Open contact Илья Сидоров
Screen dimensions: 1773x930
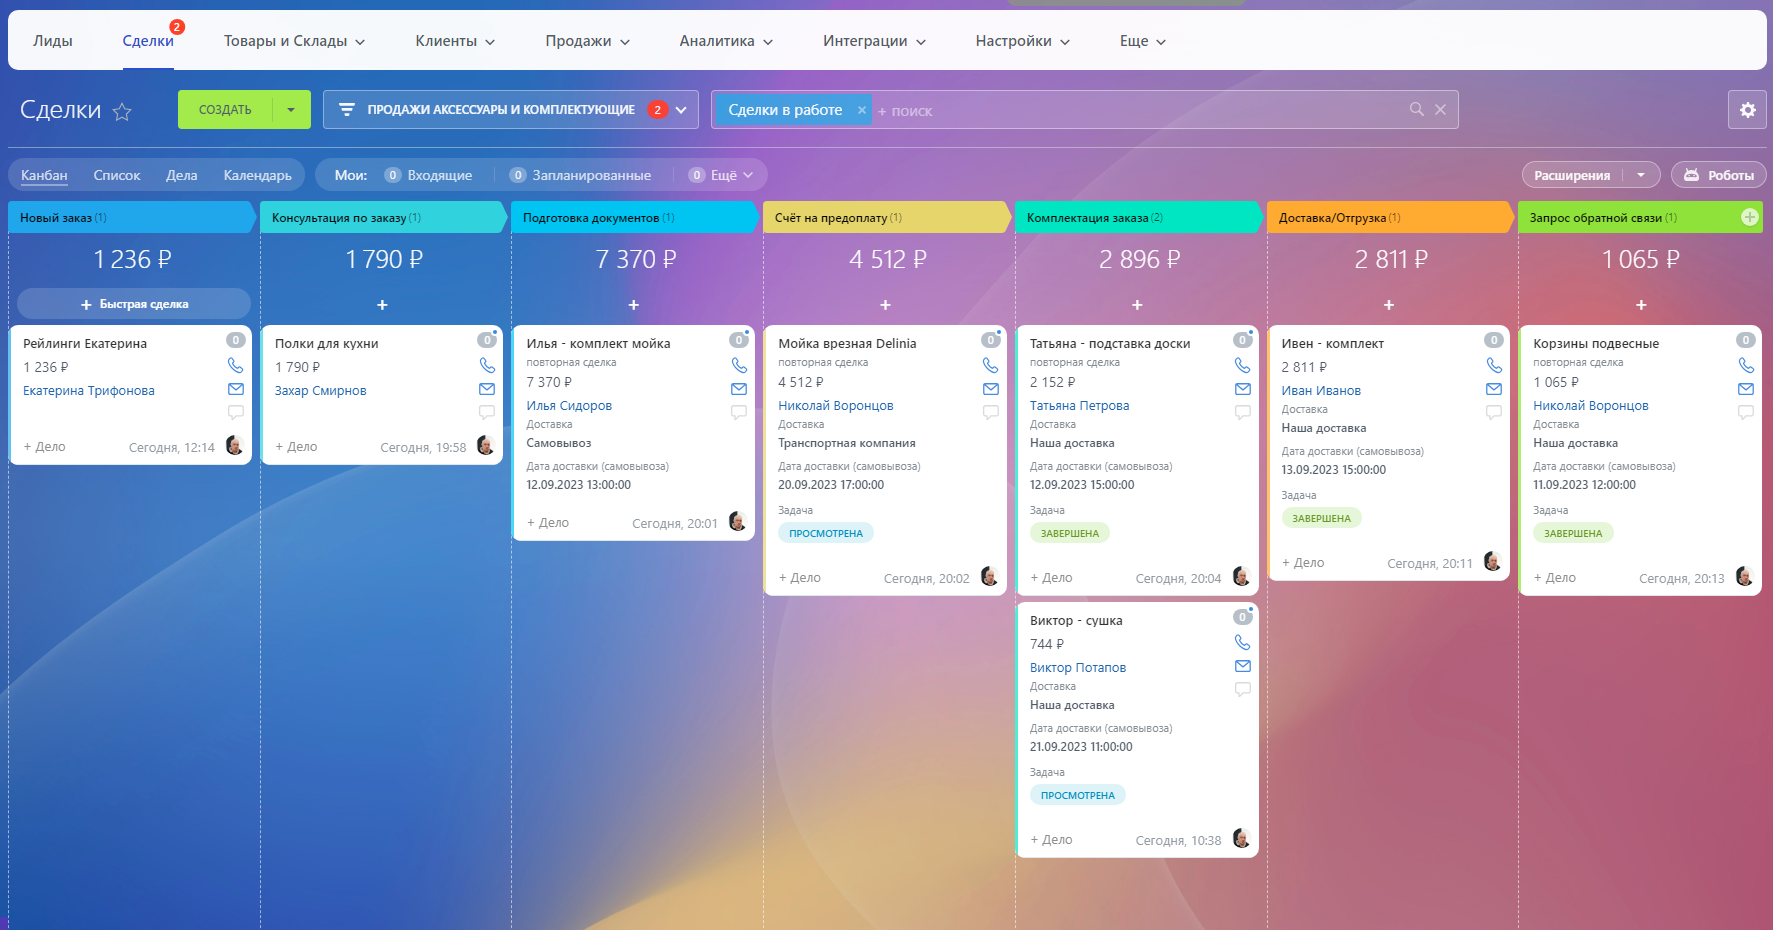click(x=569, y=406)
